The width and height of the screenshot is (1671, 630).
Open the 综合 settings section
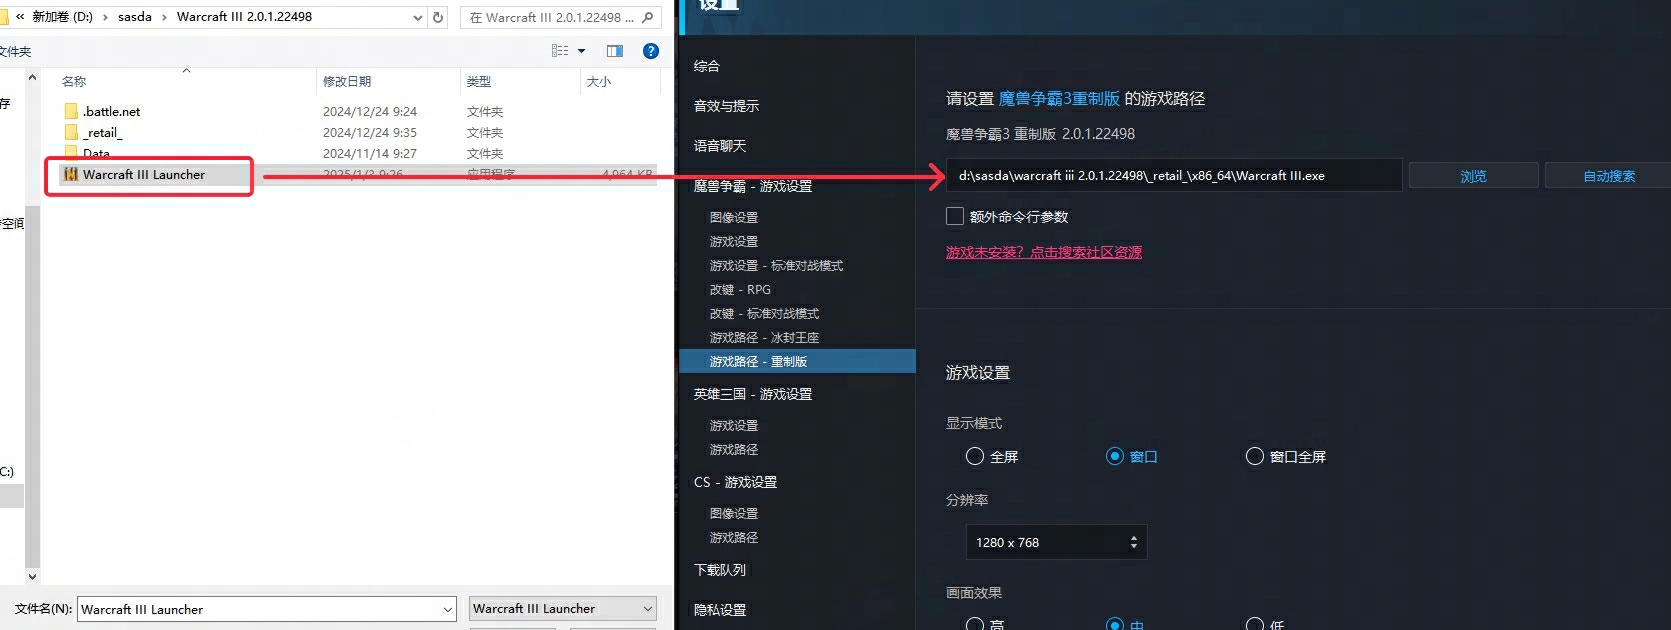pos(707,66)
